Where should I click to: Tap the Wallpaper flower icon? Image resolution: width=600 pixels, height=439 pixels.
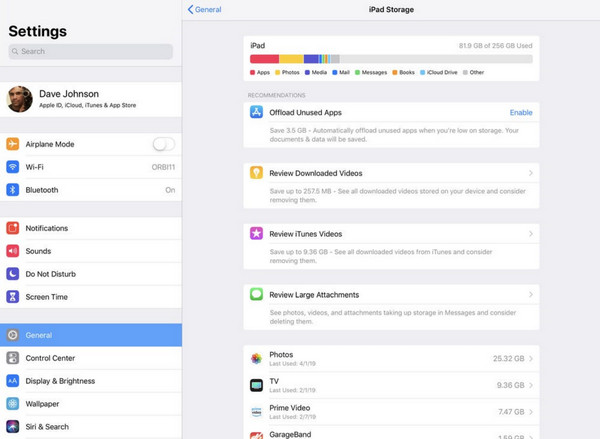click(13, 404)
